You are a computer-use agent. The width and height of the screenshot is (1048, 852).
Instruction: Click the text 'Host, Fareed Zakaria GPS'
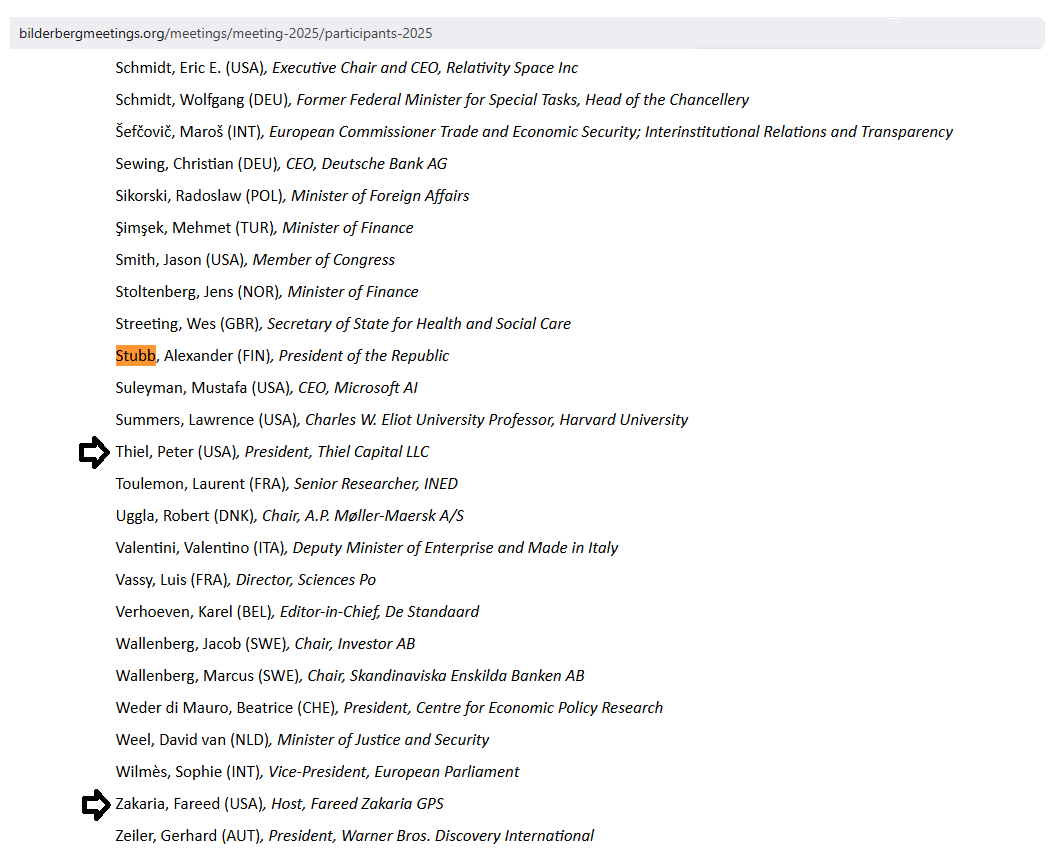pos(357,804)
